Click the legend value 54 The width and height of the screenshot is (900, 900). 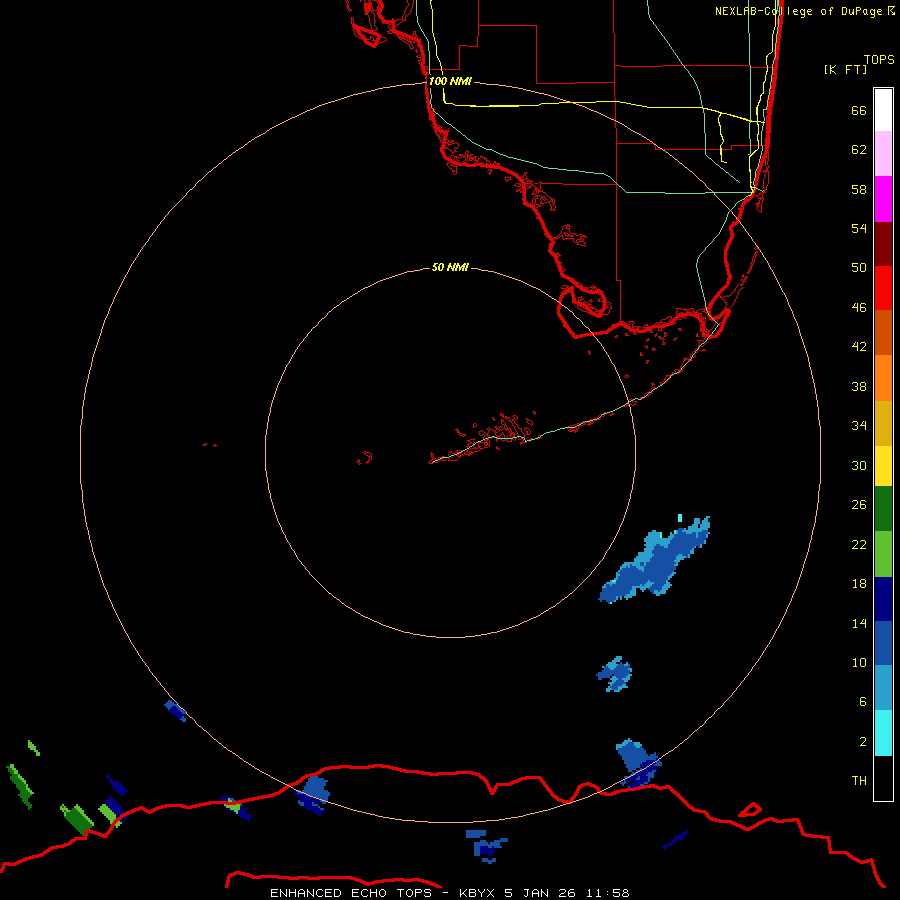[x=859, y=228]
